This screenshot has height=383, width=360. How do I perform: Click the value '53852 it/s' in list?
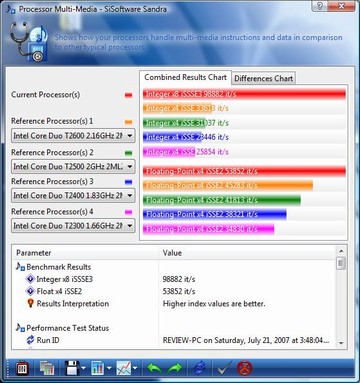coord(179,291)
